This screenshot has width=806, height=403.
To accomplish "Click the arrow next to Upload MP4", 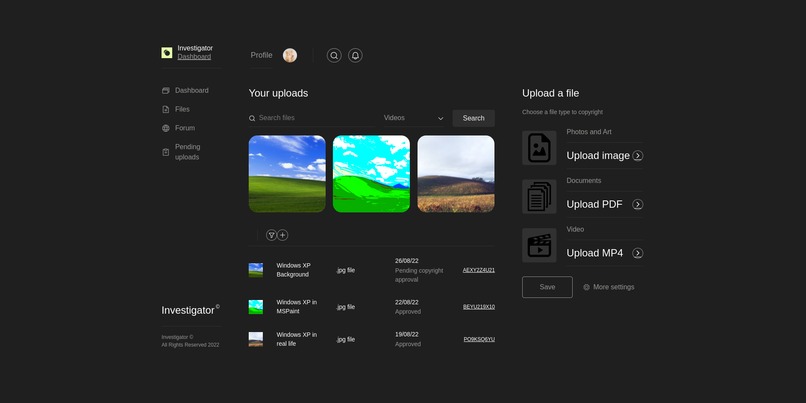I will 638,253.
